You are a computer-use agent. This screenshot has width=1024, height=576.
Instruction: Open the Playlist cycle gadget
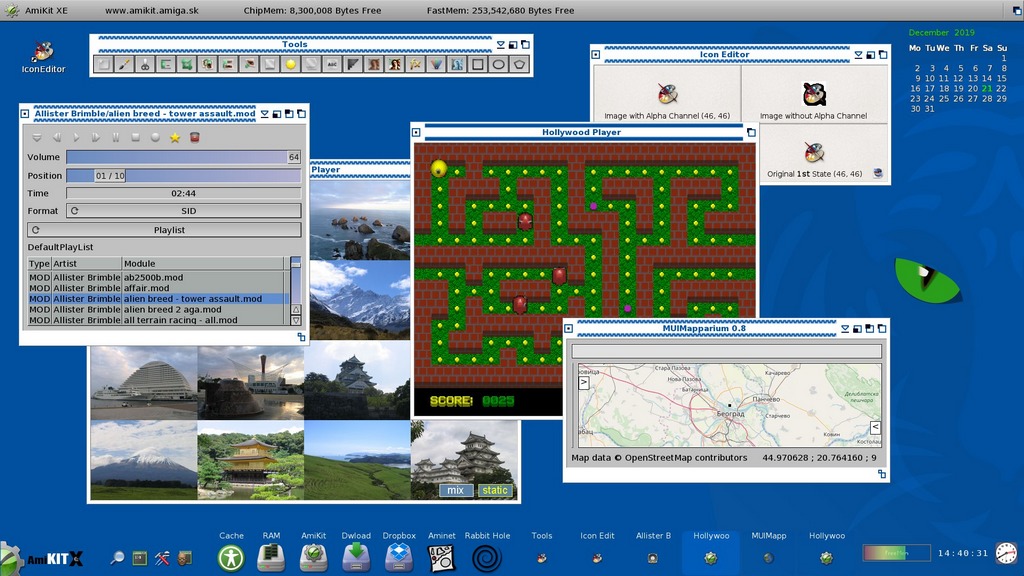[x=164, y=230]
